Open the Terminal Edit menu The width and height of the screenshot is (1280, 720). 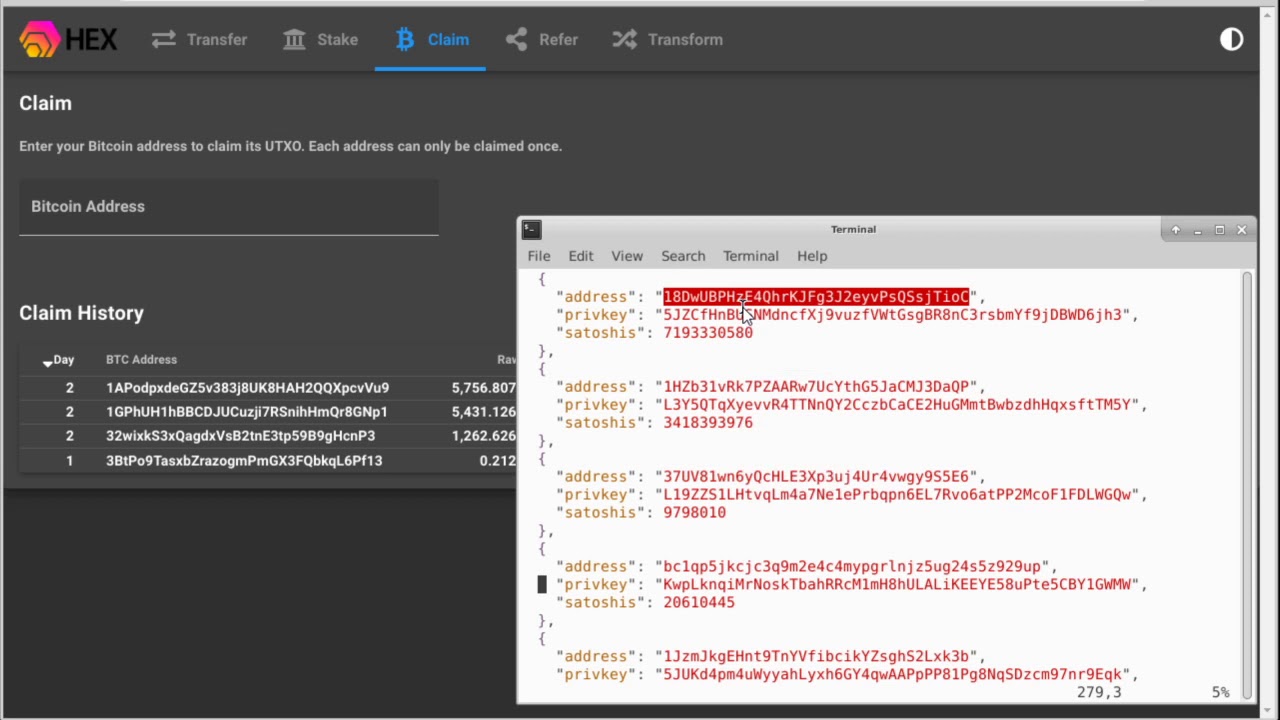581,256
